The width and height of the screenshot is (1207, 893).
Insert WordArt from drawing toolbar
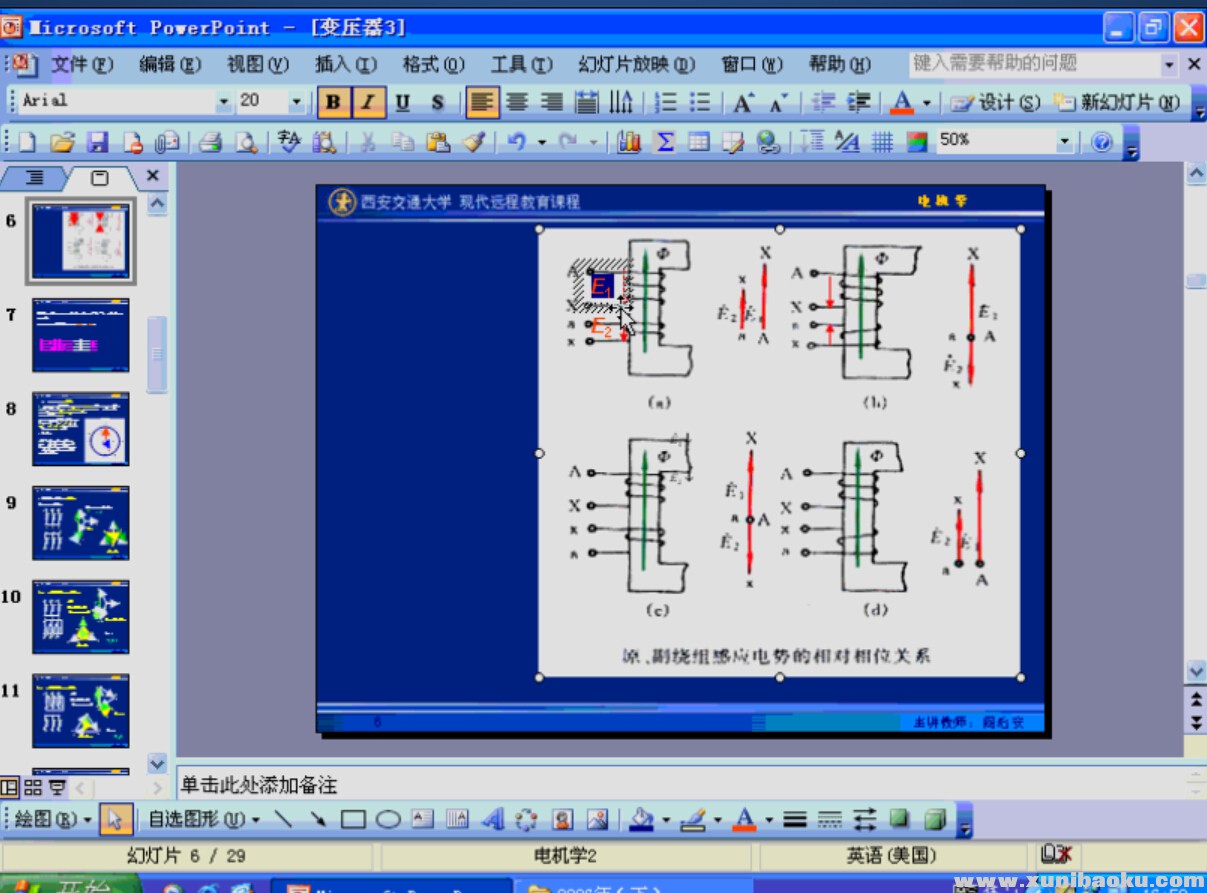coord(492,820)
